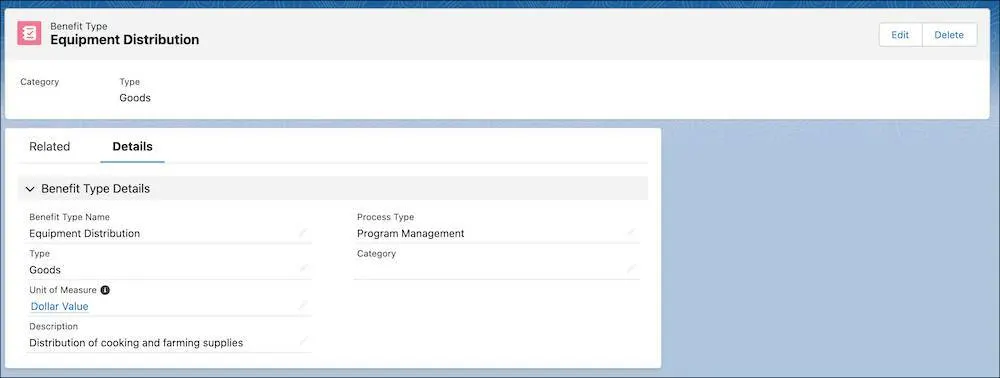Click pencil icon for Description field

click(x=303, y=342)
